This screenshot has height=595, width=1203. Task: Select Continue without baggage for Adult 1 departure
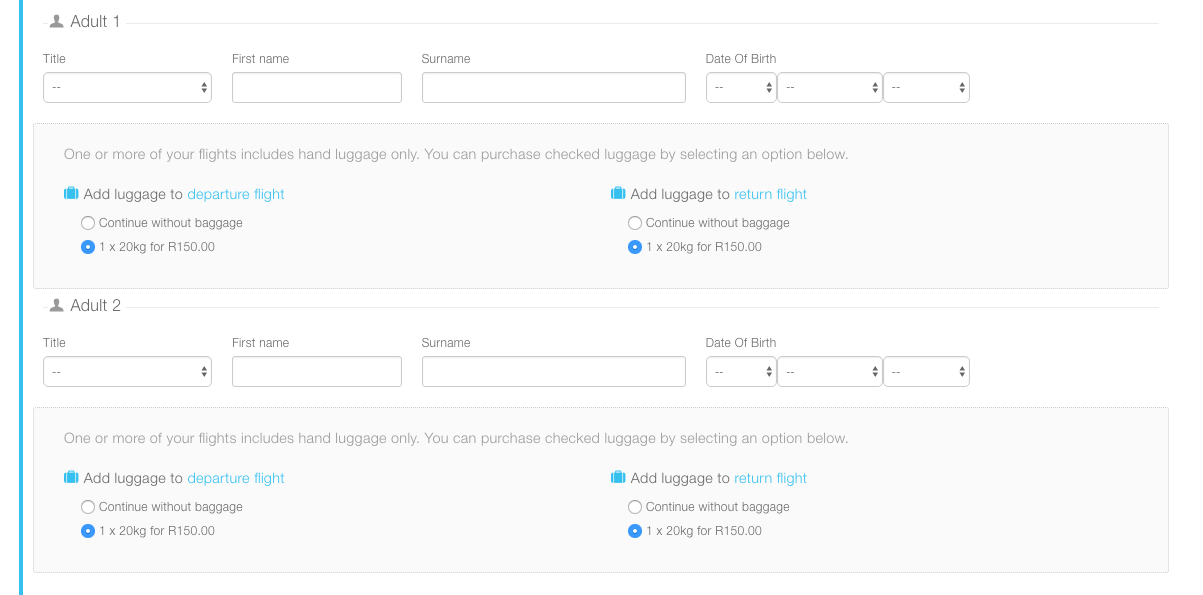(88, 223)
